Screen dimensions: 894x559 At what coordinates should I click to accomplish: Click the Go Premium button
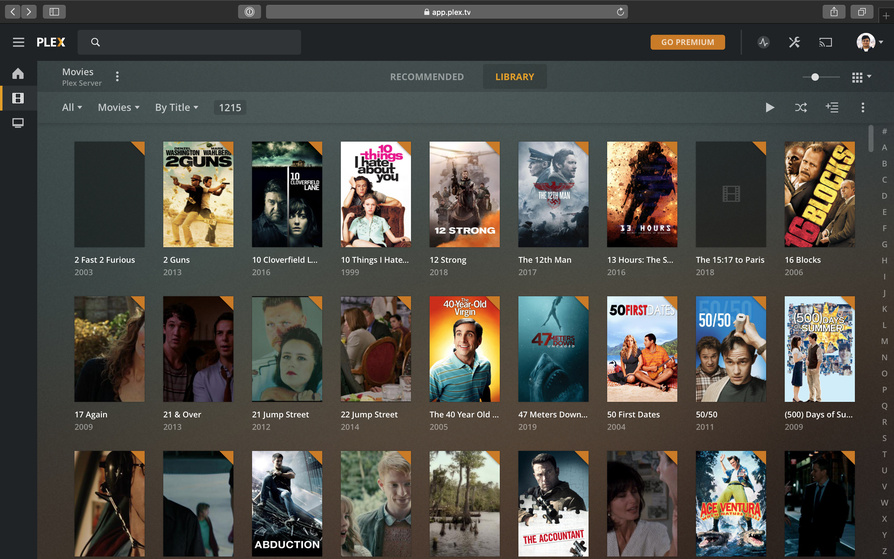[x=688, y=42]
